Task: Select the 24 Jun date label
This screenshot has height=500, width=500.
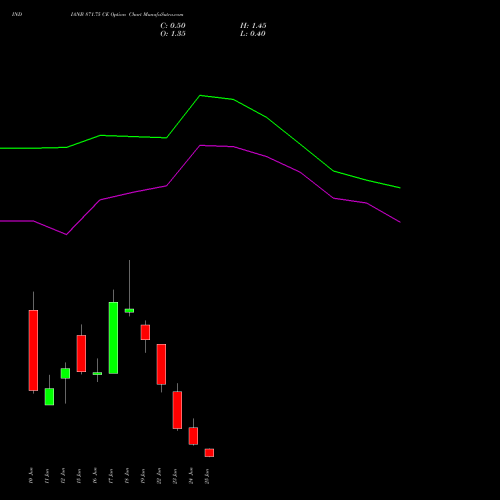Action: tap(191, 476)
